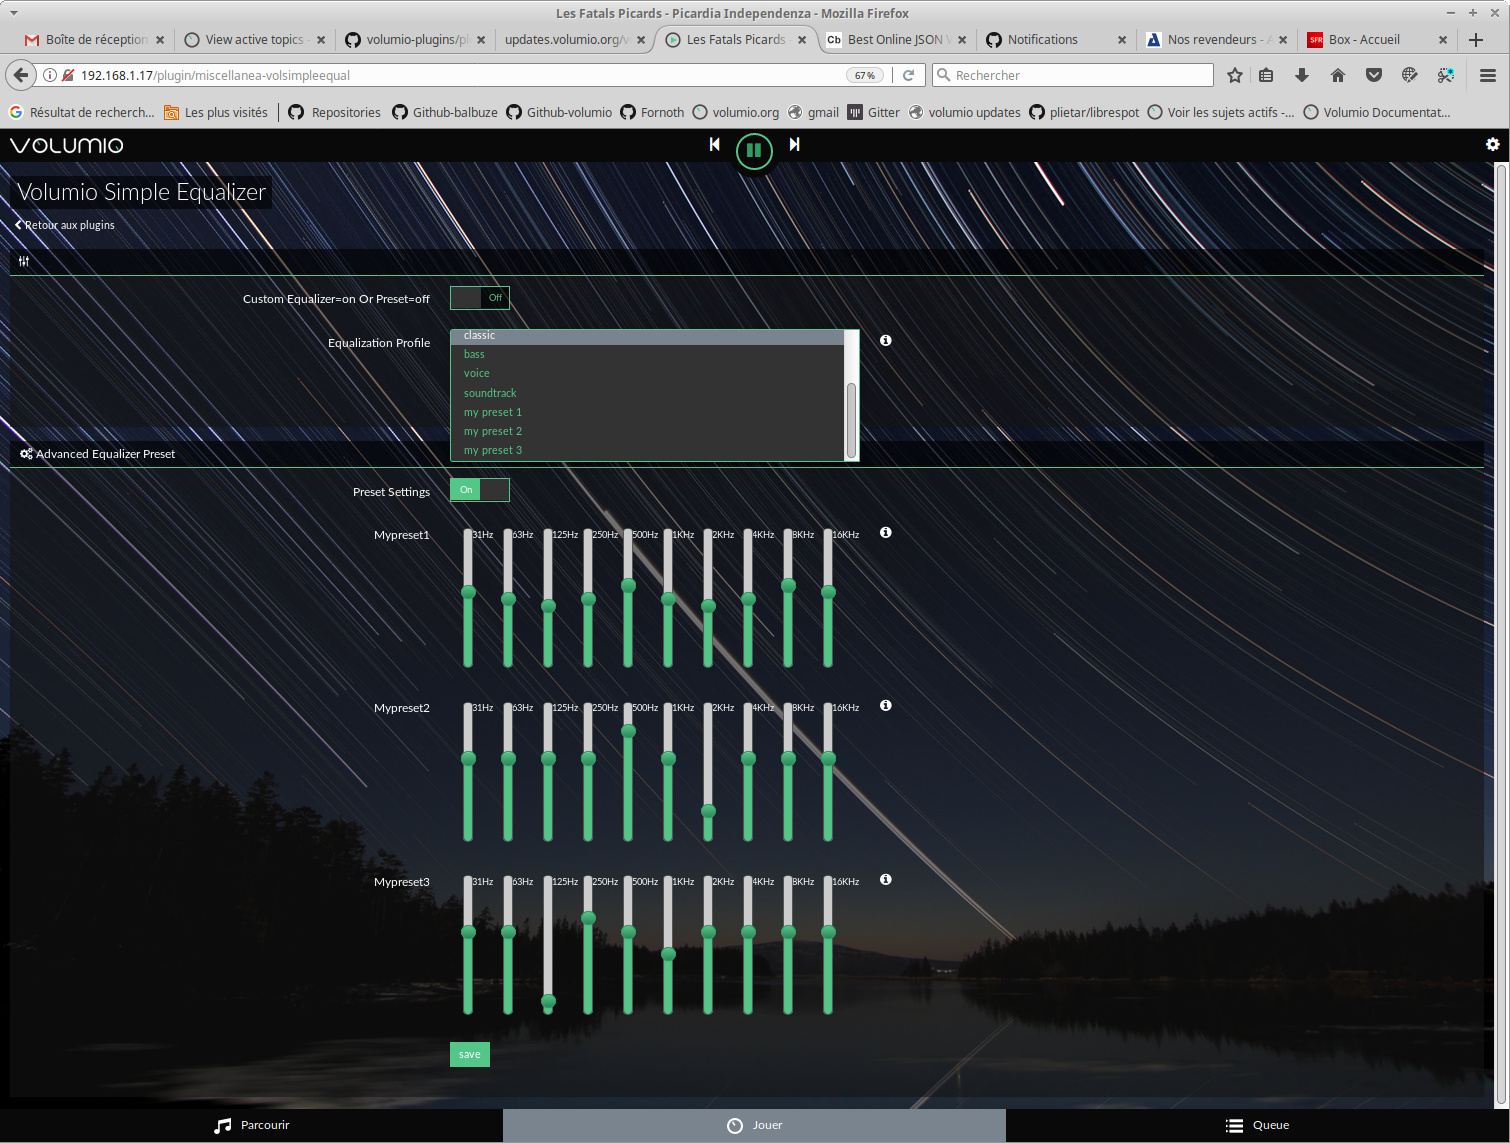The image size is (1510, 1143).
Task: Select soundtrack equalization profile
Action: coord(647,393)
